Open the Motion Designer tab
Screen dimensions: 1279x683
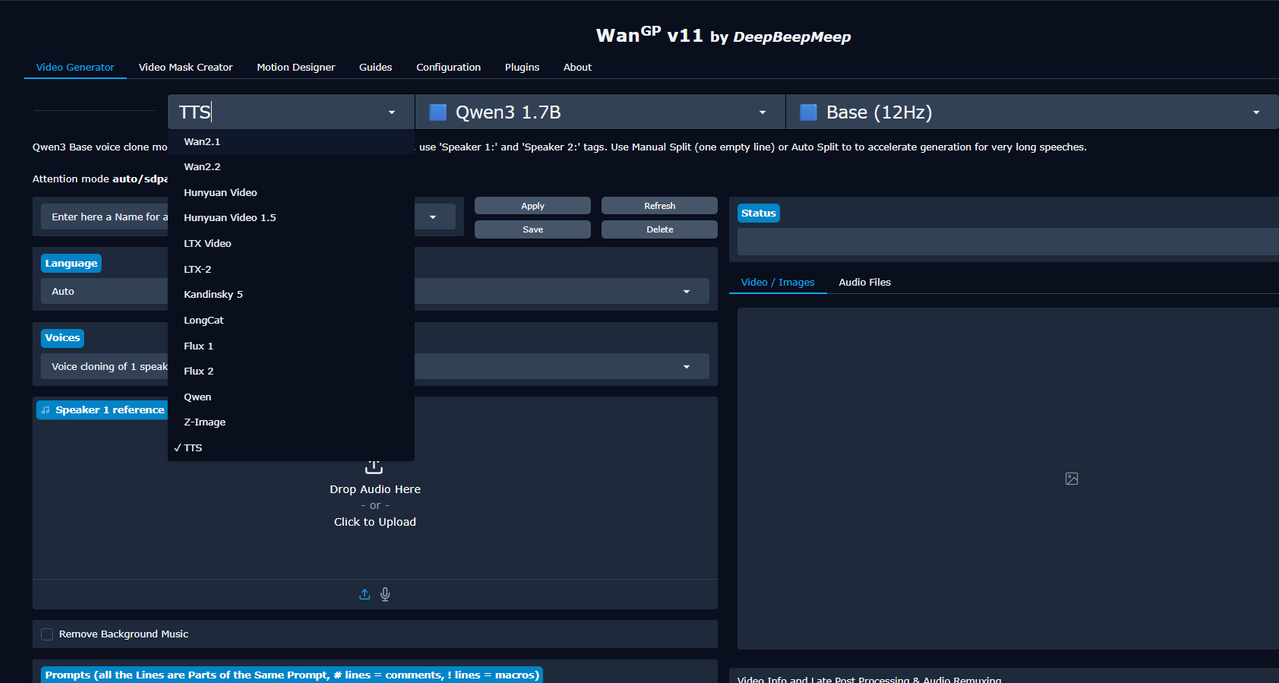[x=296, y=67]
